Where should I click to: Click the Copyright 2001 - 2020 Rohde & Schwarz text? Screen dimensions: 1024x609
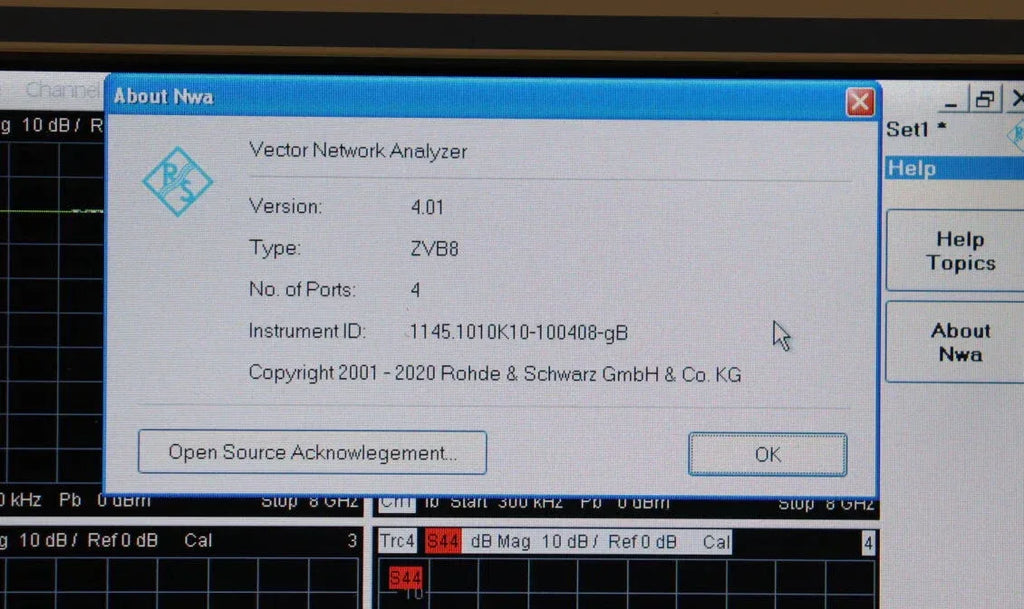[x=495, y=374]
